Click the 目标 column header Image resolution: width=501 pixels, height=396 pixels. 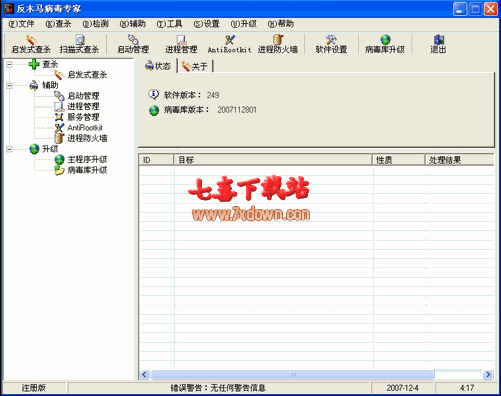coord(273,160)
